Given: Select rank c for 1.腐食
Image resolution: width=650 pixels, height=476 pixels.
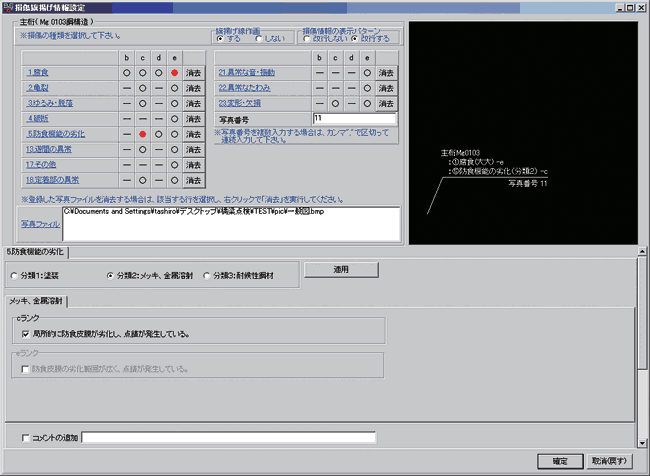Looking at the screenshot, I should click(143, 73).
